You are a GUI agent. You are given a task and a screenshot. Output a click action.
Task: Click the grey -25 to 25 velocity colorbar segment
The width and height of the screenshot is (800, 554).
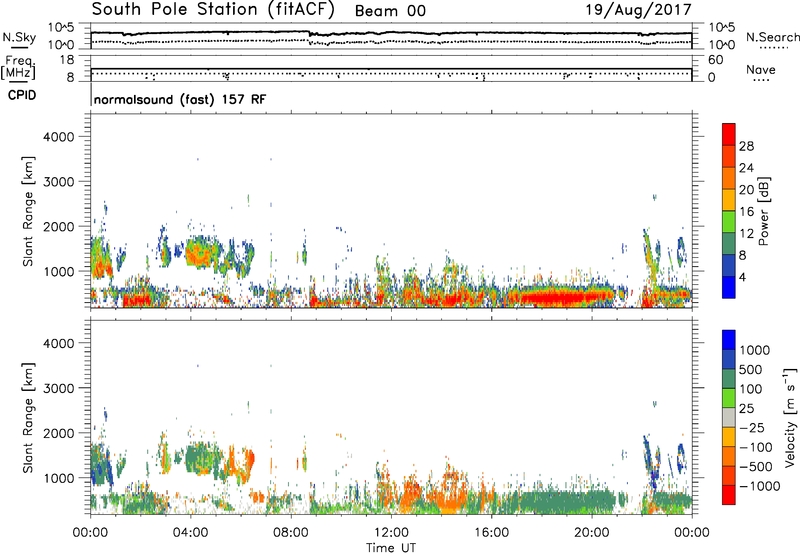729,418
